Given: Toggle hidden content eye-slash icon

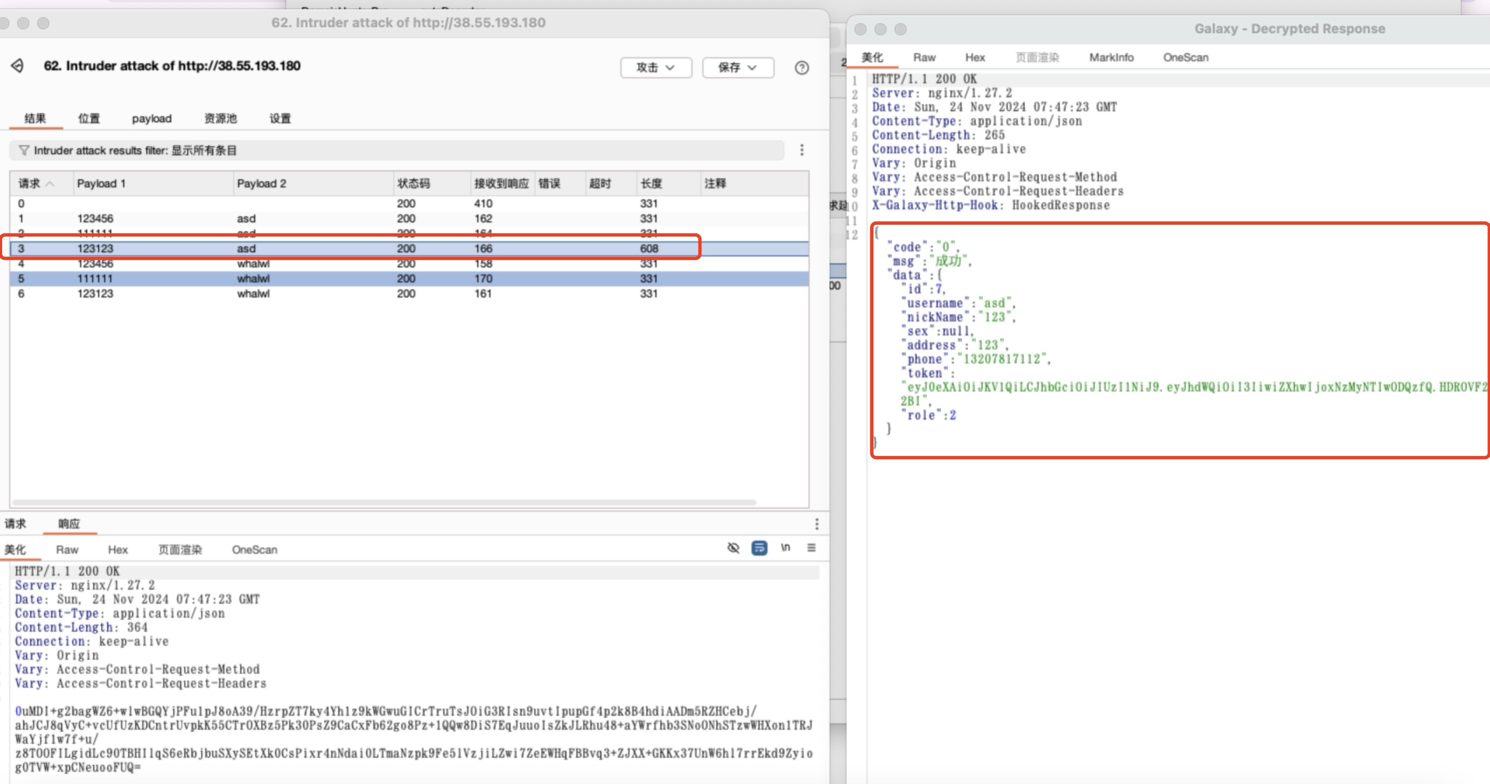Looking at the screenshot, I should point(733,548).
